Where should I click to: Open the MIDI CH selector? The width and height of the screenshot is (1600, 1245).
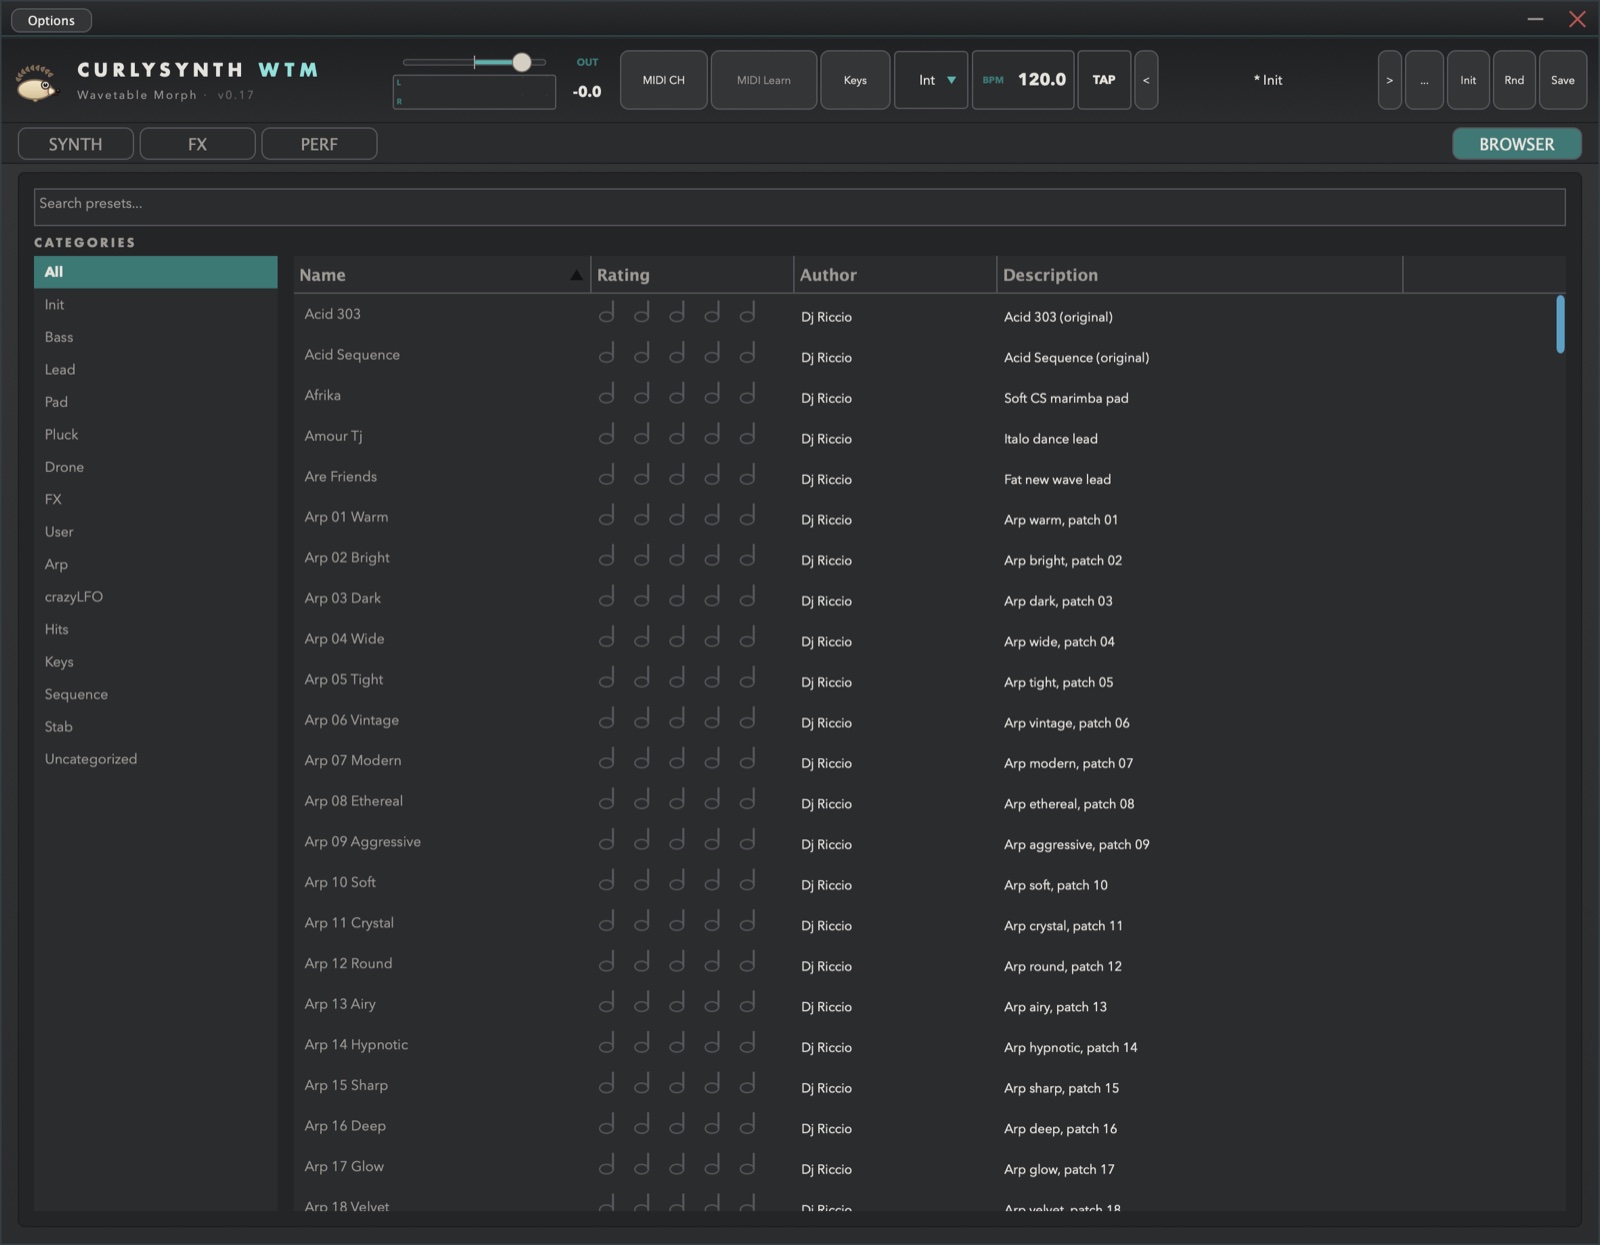[663, 80]
